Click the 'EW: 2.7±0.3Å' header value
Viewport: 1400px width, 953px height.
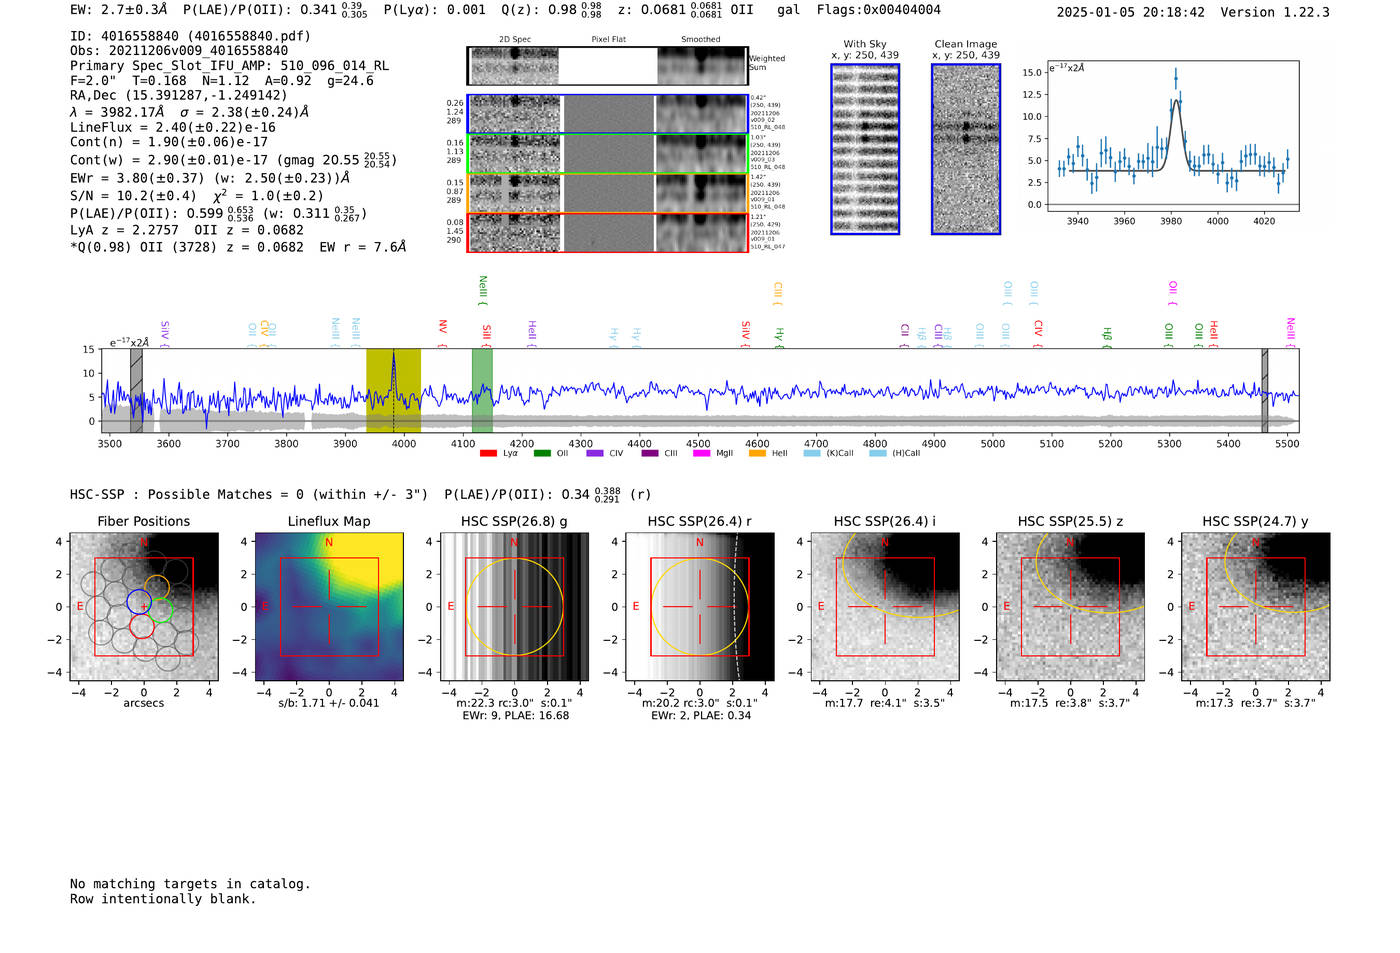pyautogui.click(x=119, y=10)
